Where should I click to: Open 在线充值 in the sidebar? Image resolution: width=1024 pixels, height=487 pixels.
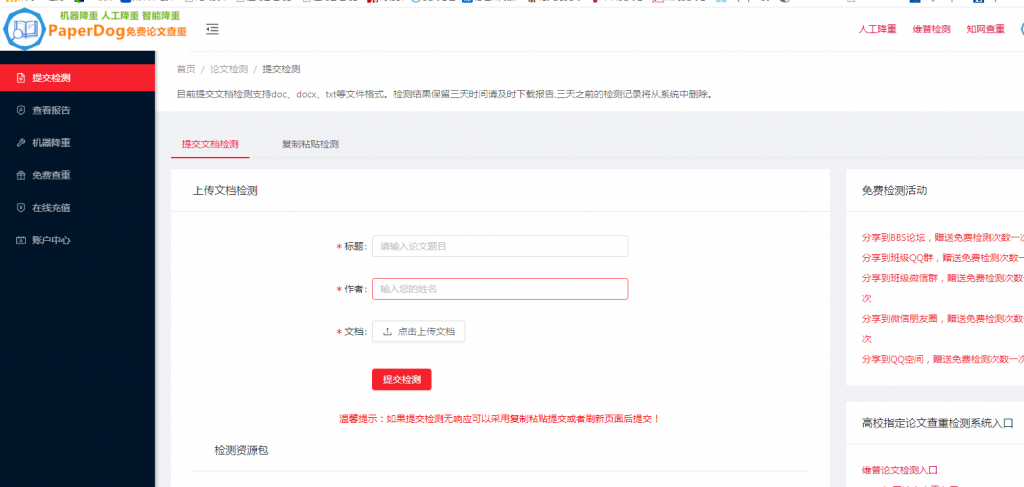point(77,208)
